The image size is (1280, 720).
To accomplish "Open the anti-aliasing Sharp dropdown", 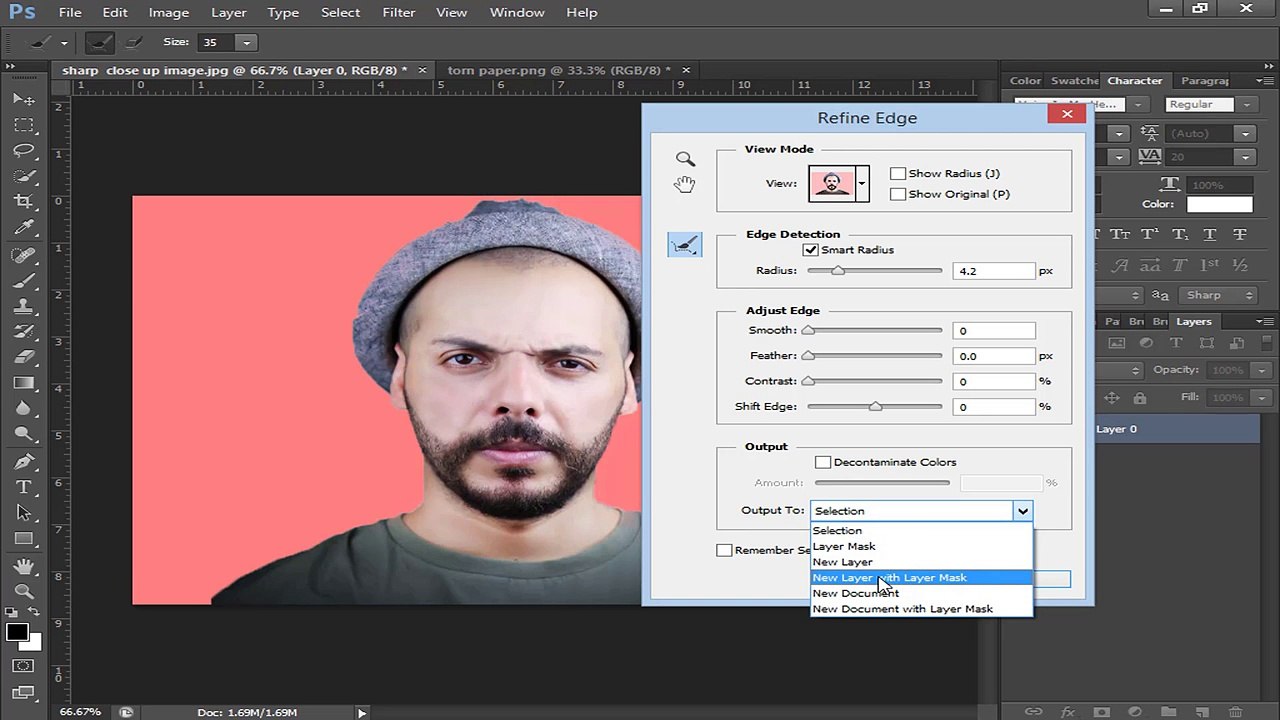I will pyautogui.click(x=1219, y=295).
